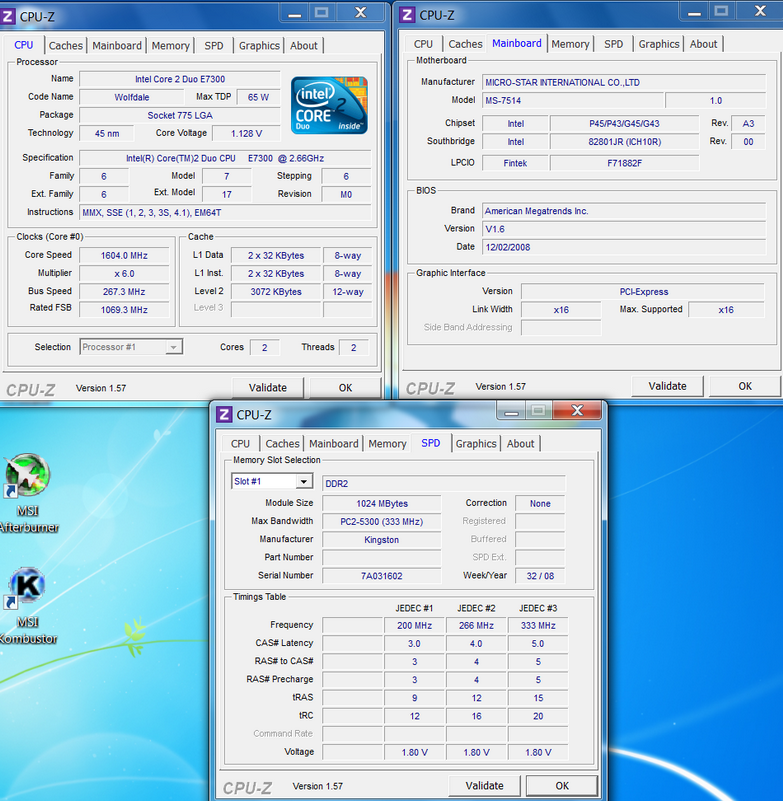Click the BIOS date '12/02/2008'

pos(624,247)
